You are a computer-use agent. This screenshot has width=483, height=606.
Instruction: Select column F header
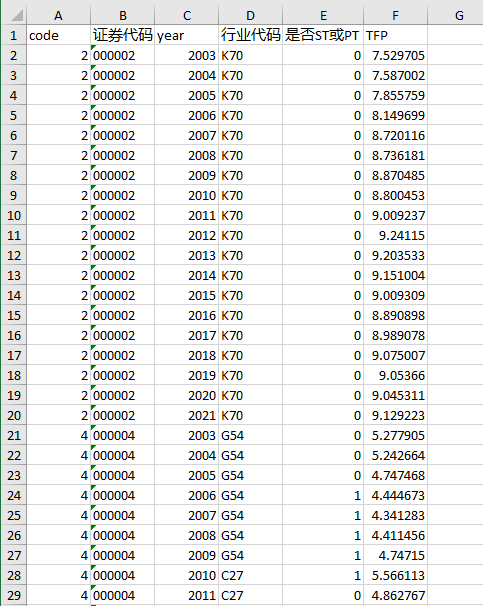[x=395, y=15]
